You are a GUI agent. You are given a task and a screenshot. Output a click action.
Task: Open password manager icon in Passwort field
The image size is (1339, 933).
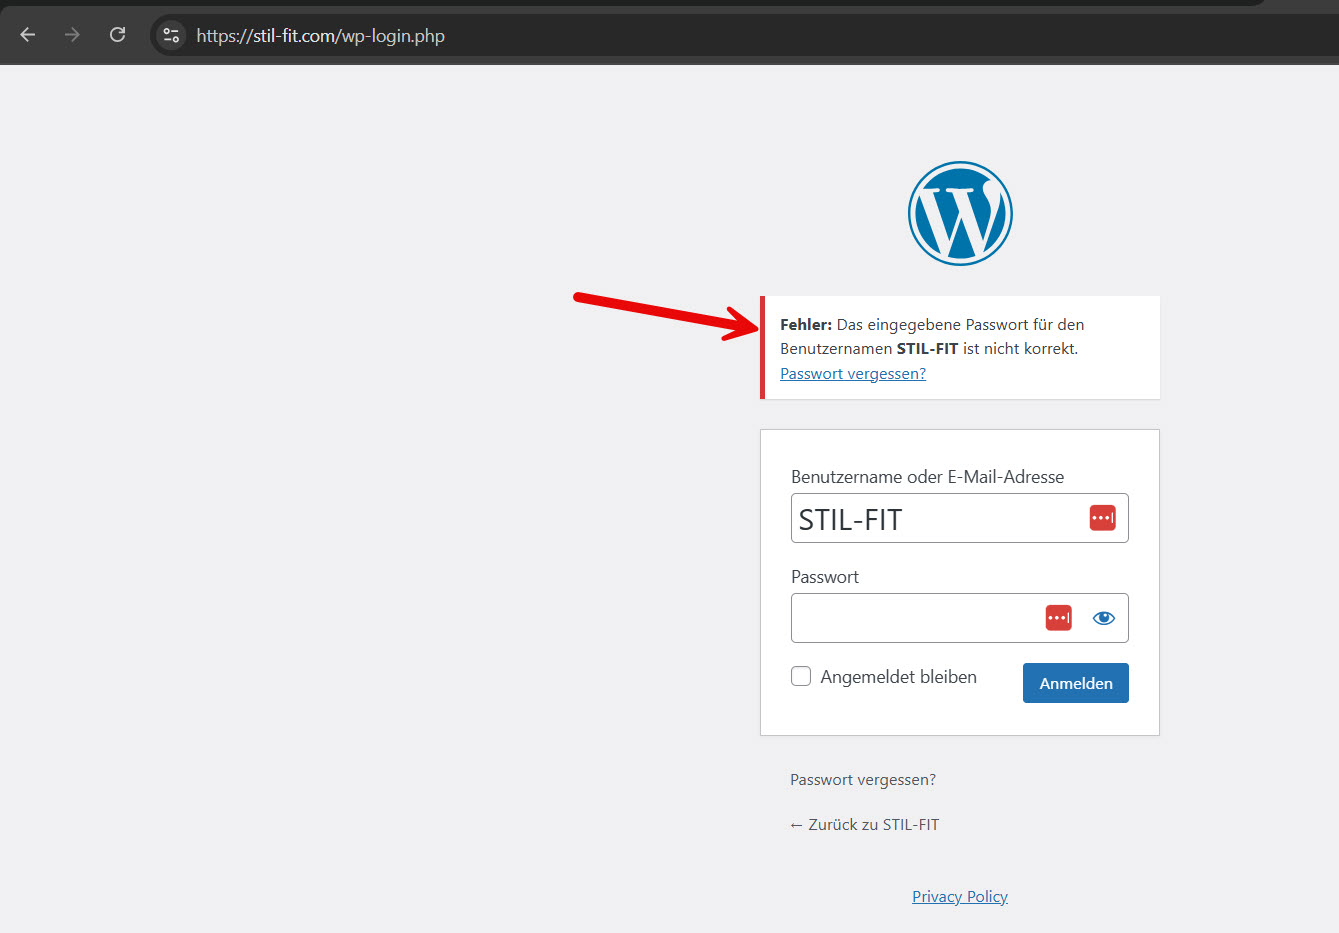tap(1058, 618)
